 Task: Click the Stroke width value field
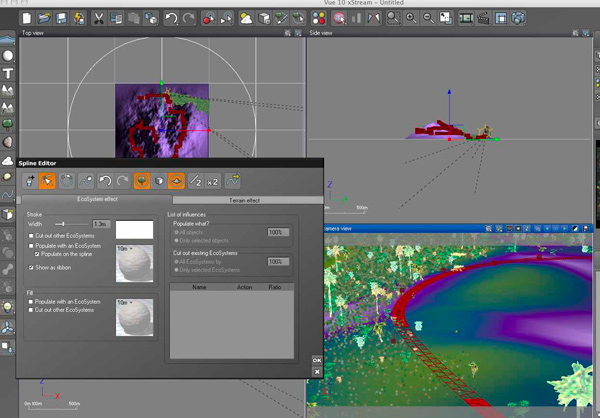100,224
